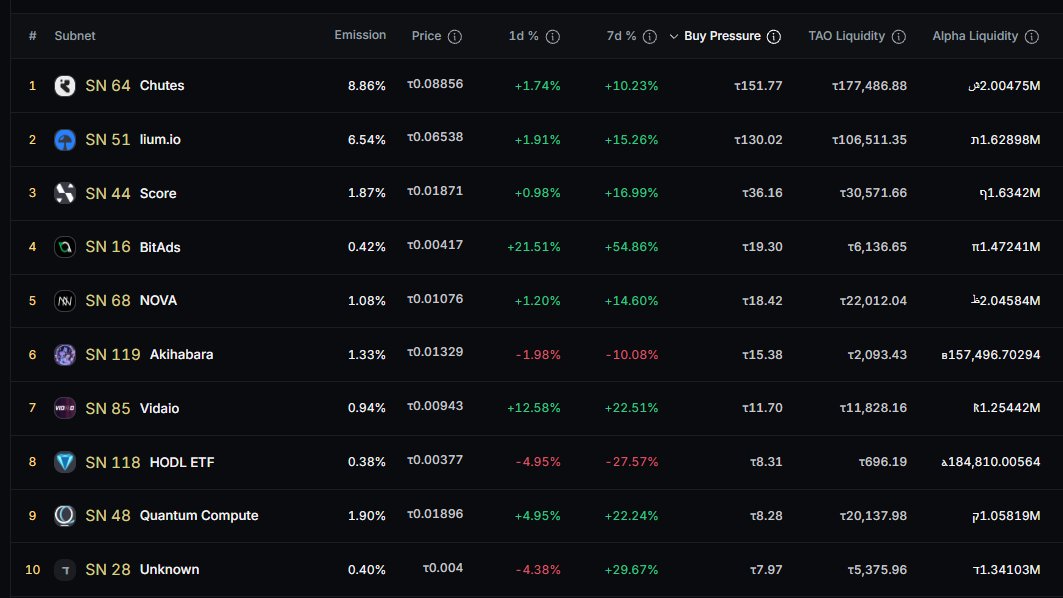Open the HODL ETF shield logo
Screen dimensions: 1063x598
(64, 462)
